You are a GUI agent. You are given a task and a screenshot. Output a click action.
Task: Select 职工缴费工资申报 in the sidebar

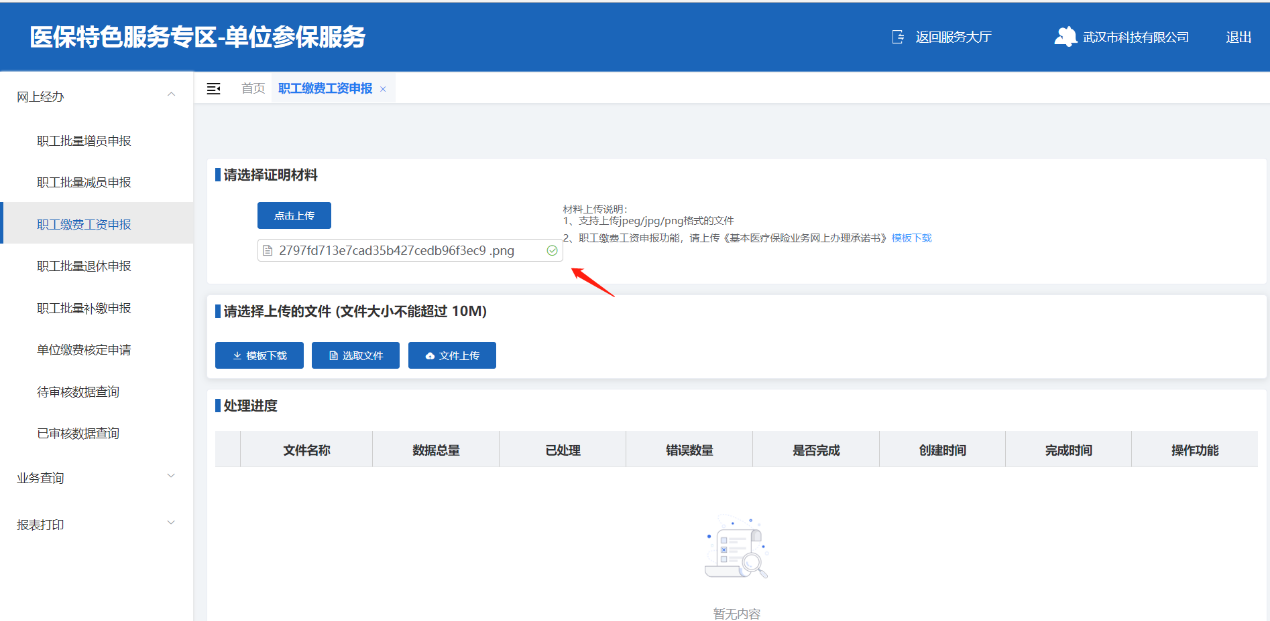pyautogui.click(x=96, y=224)
